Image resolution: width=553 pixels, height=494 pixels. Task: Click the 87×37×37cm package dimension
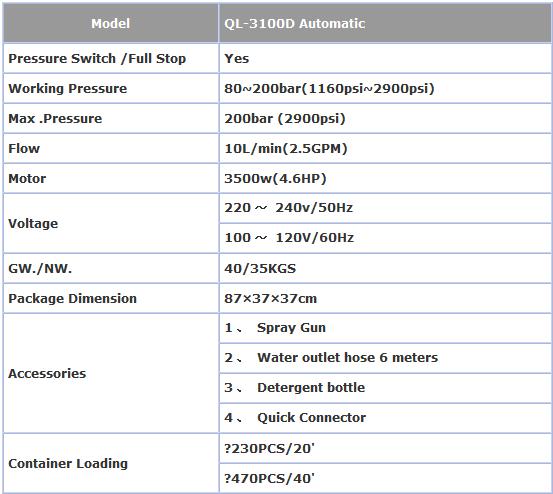(271, 299)
